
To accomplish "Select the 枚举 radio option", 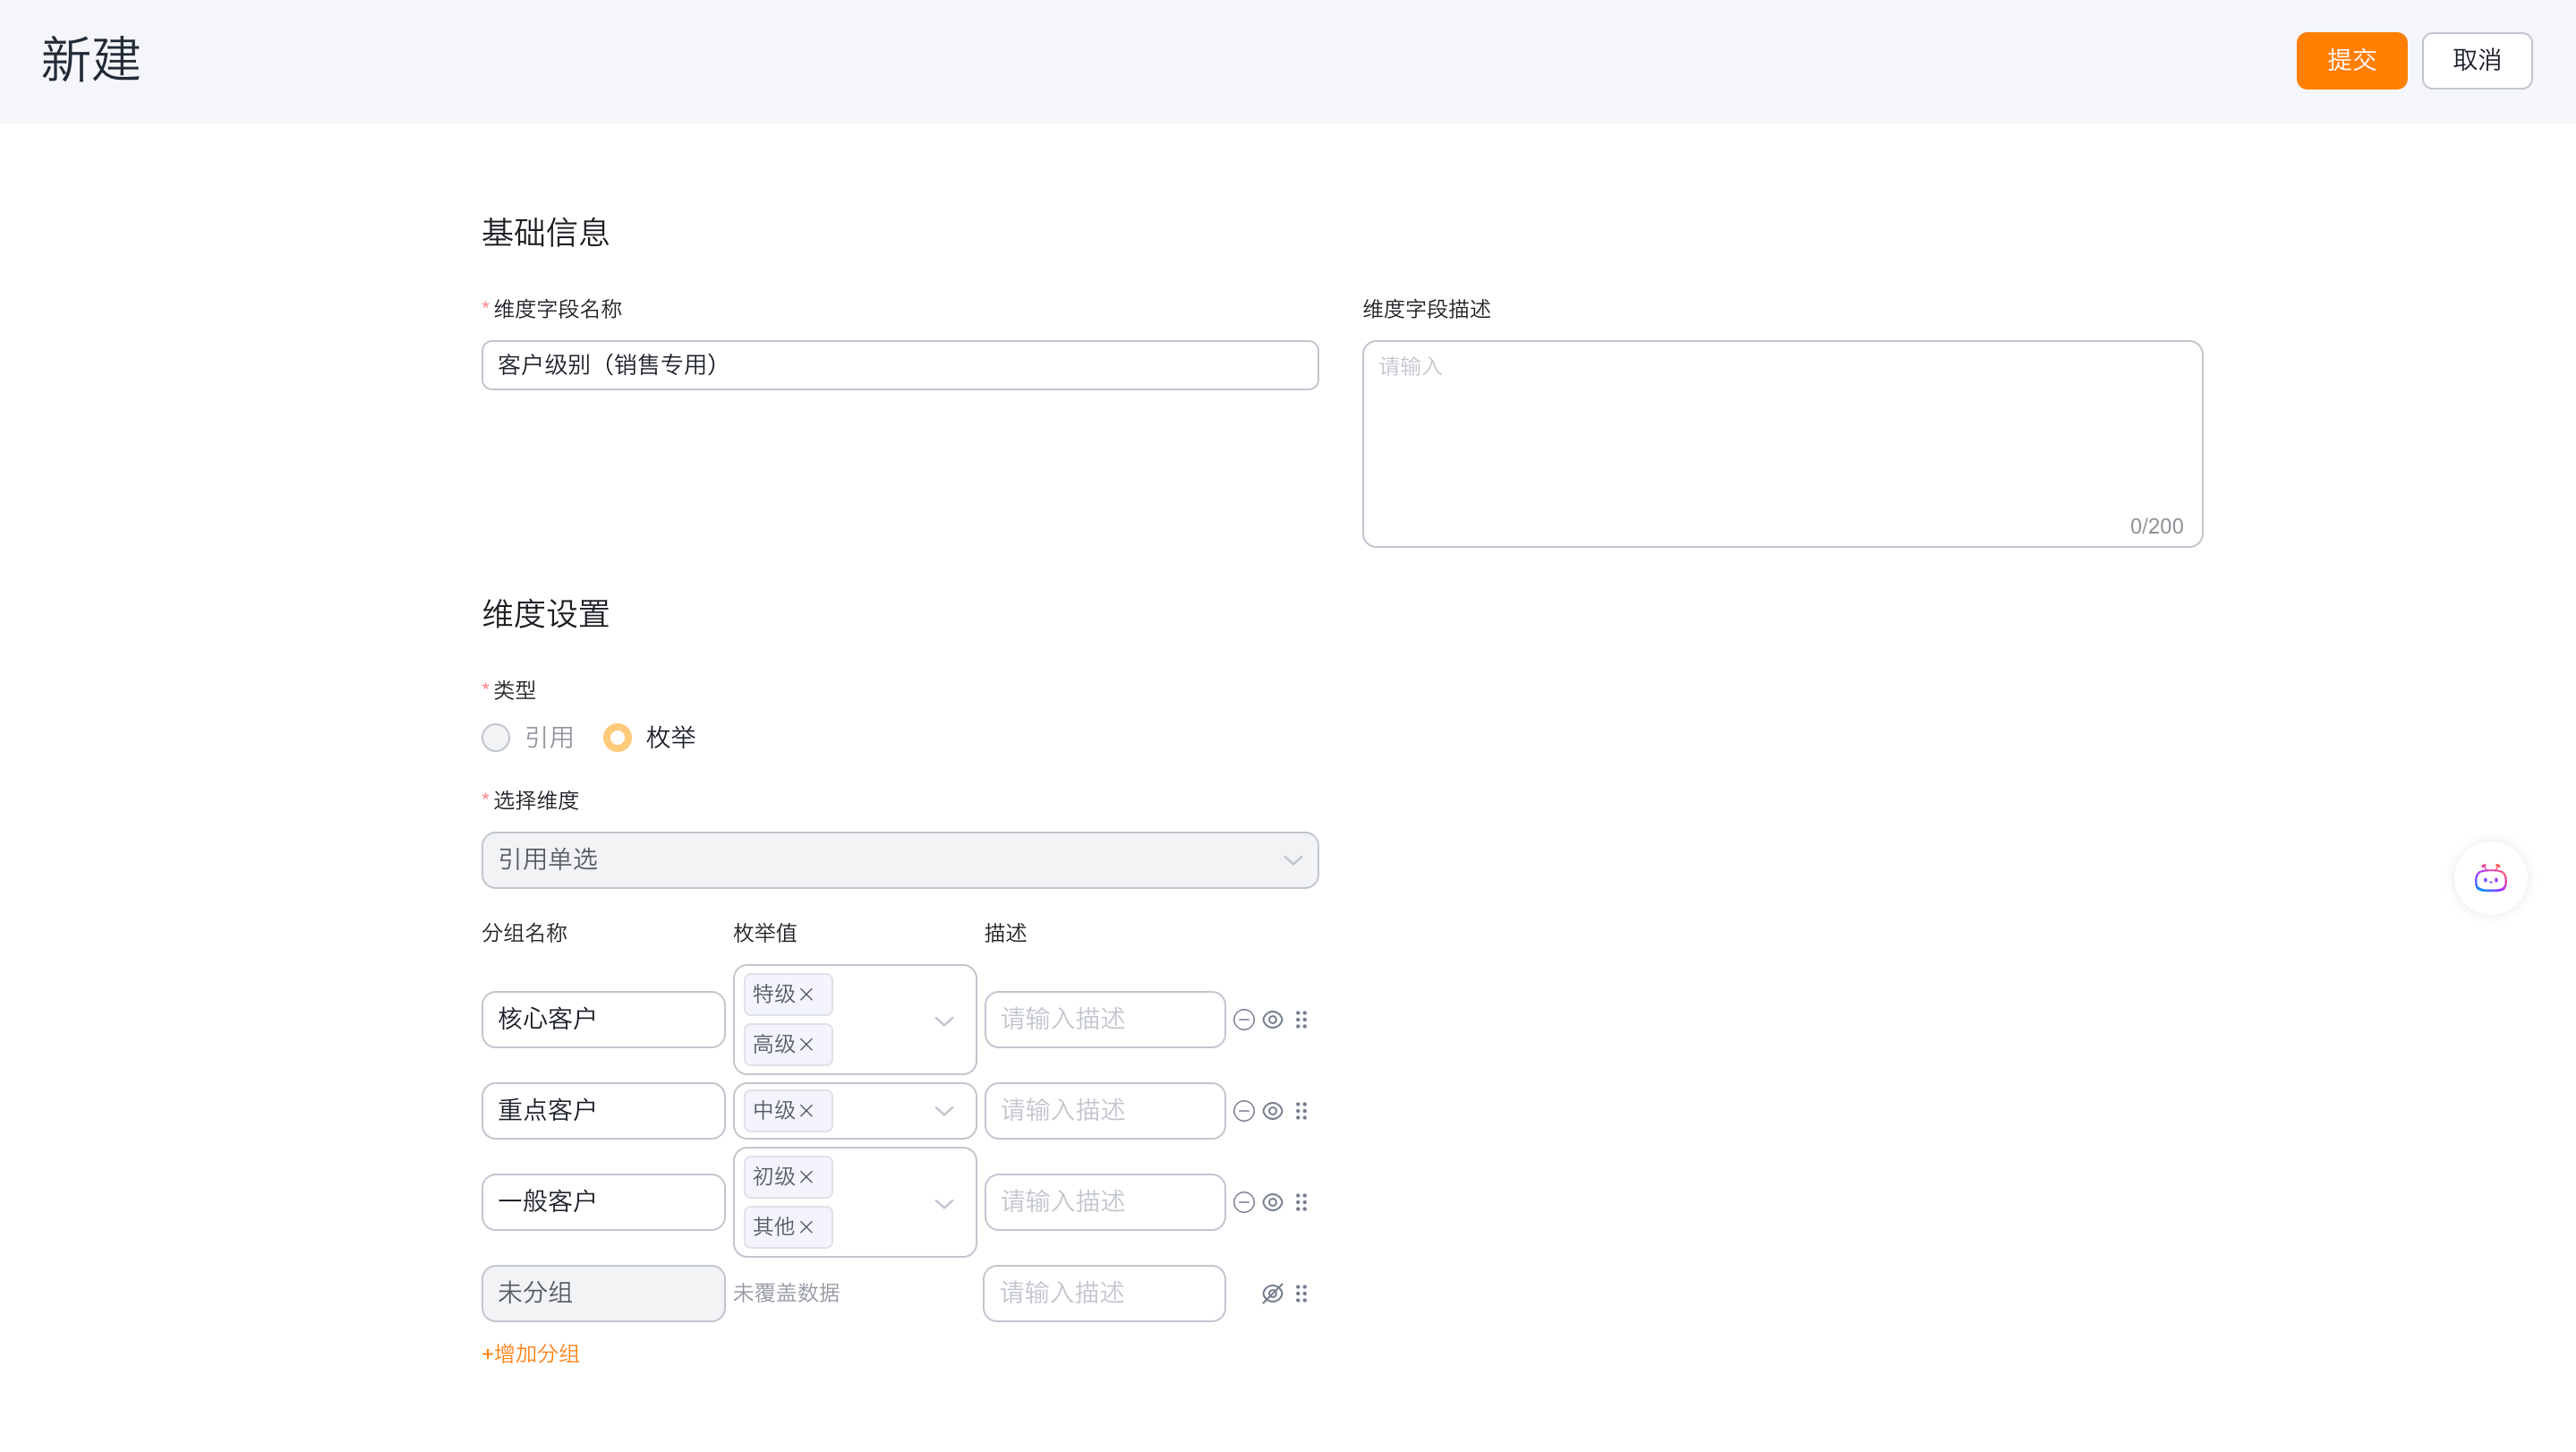I will pyautogui.click(x=618, y=738).
